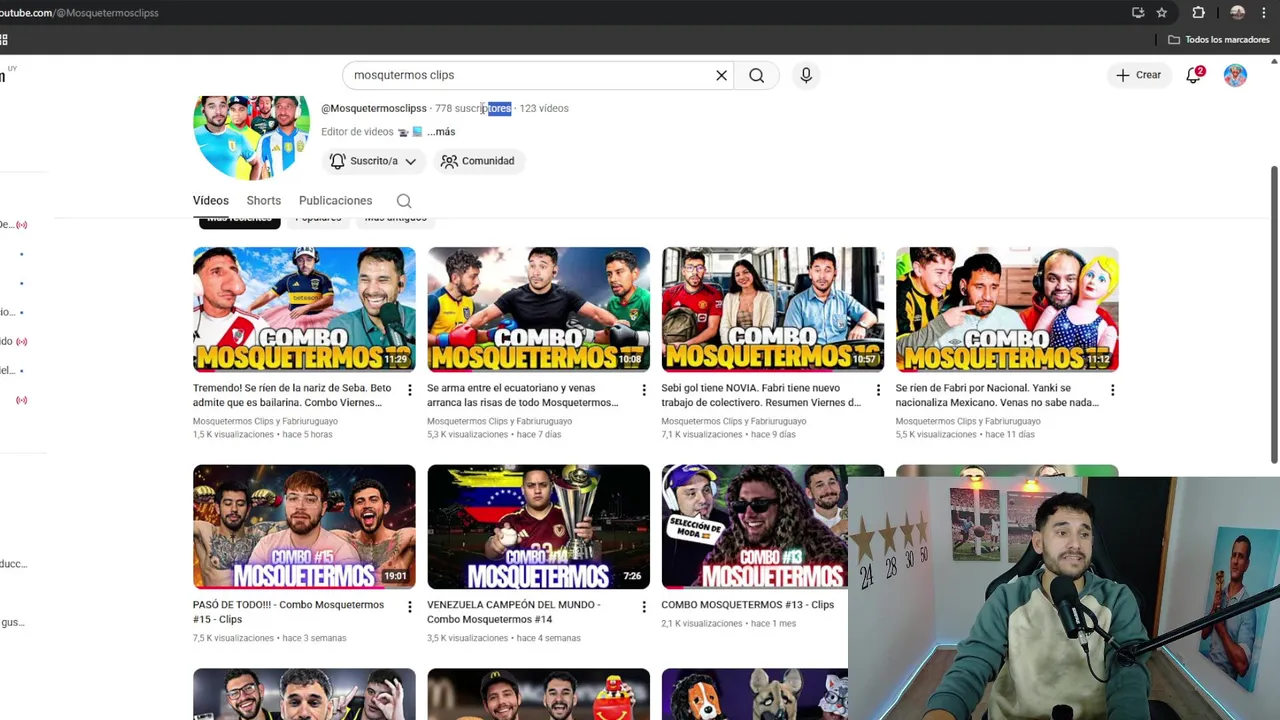Click the Chrome profile avatar in toolbar
Screen dimensions: 1280x720
[x=1237, y=13]
